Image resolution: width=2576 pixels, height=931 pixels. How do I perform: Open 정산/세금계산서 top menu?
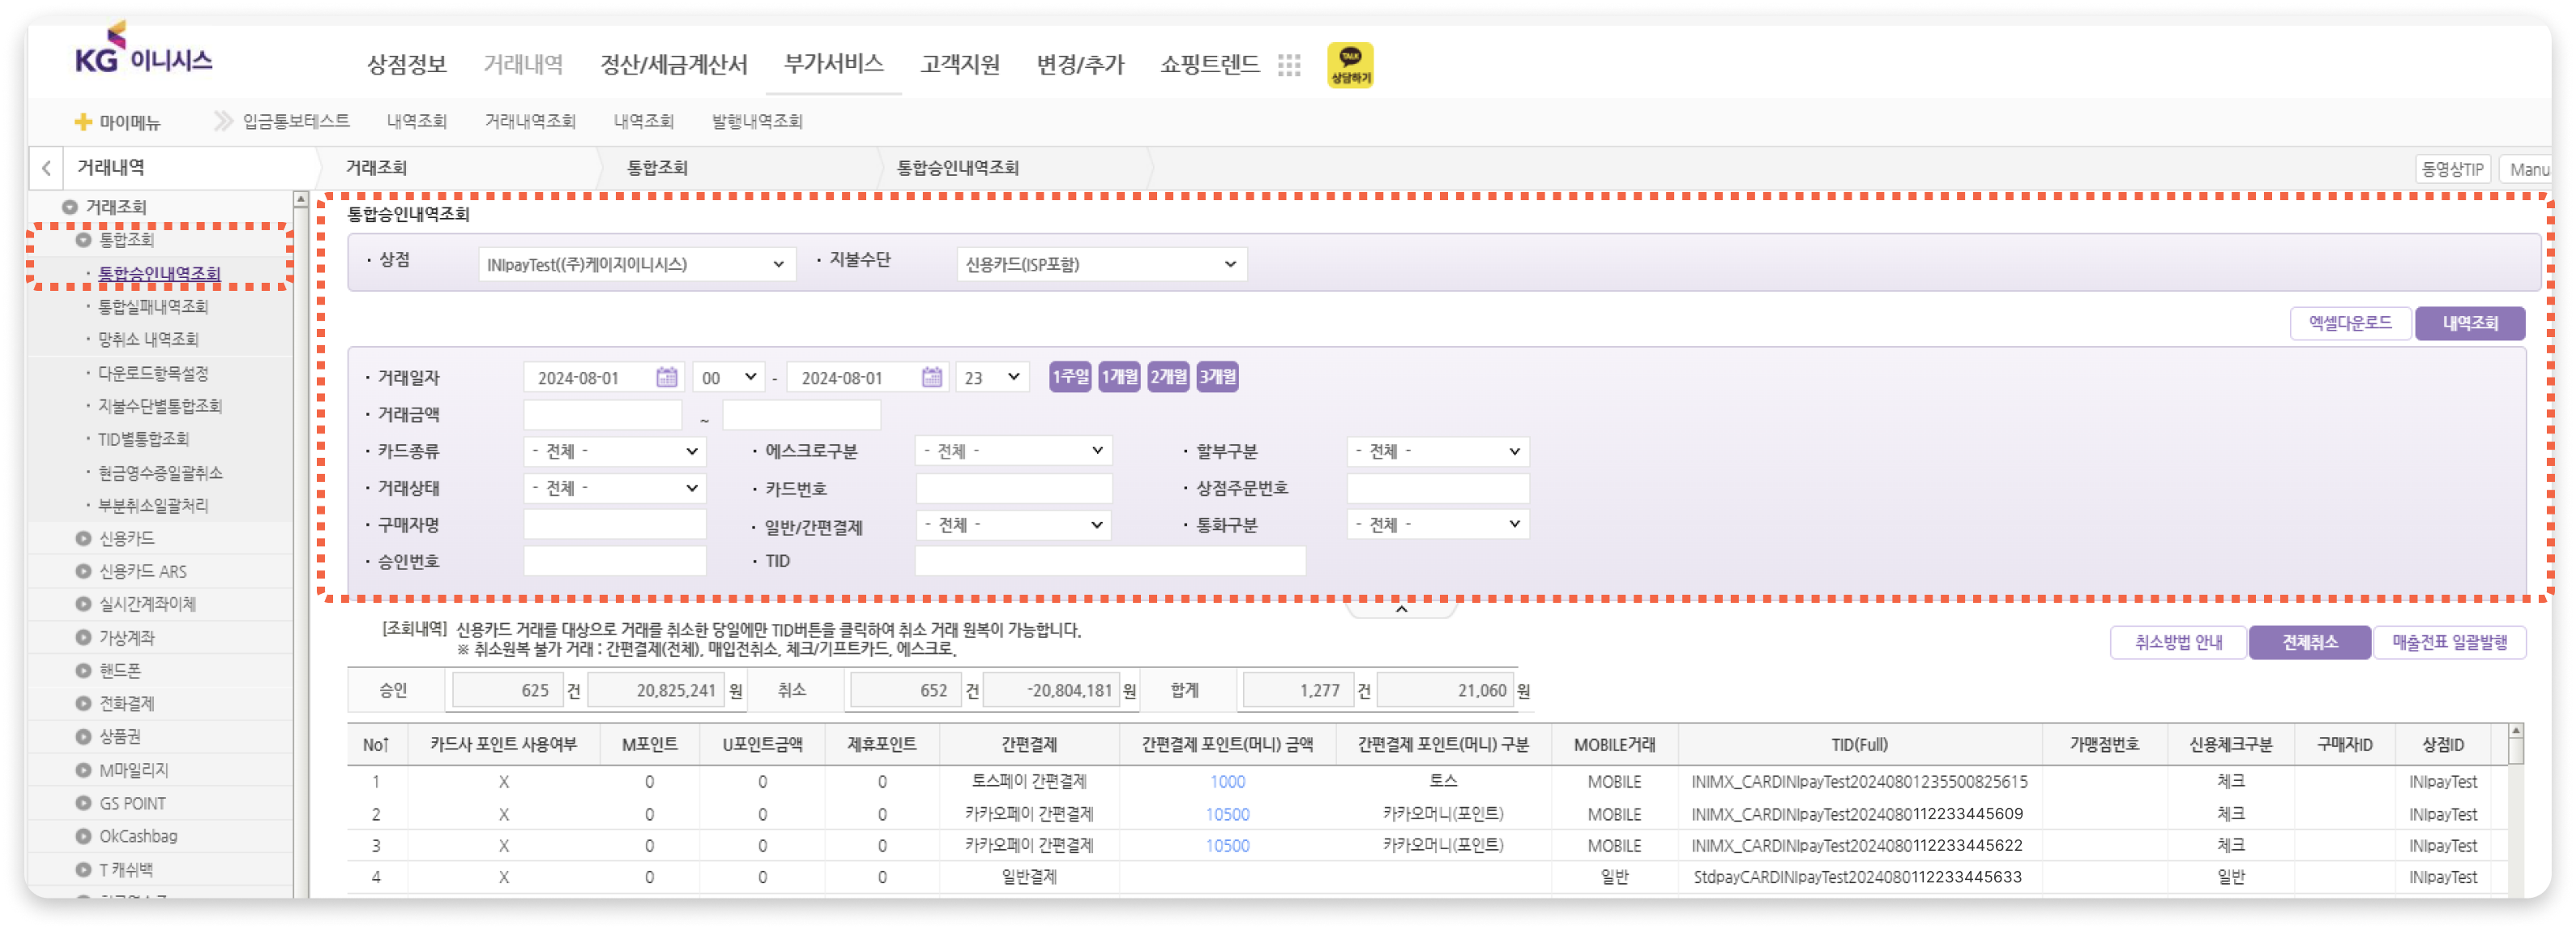click(x=673, y=65)
